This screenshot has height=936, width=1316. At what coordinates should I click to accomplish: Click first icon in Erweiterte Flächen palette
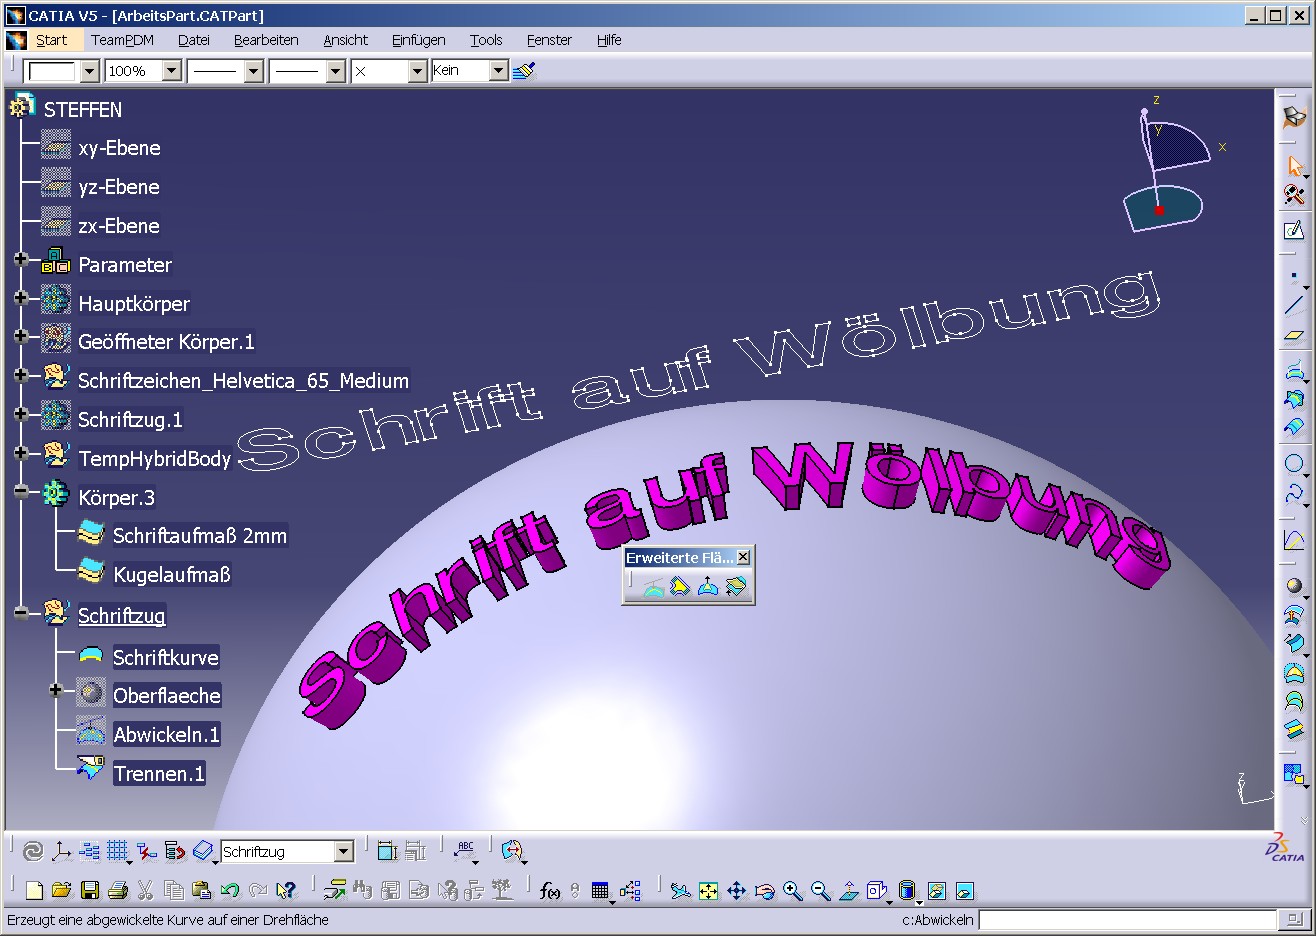(653, 587)
